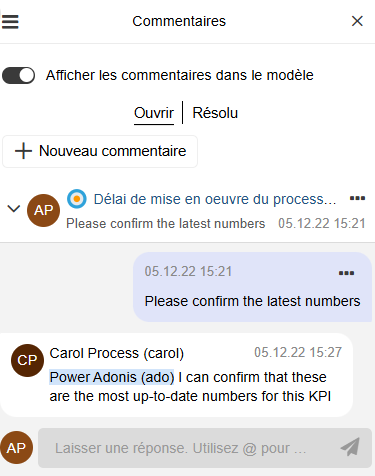Screen dimensions: 375x476
Task: Click the plus icon in Nouveau commentaire
Action: pos(23,151)
